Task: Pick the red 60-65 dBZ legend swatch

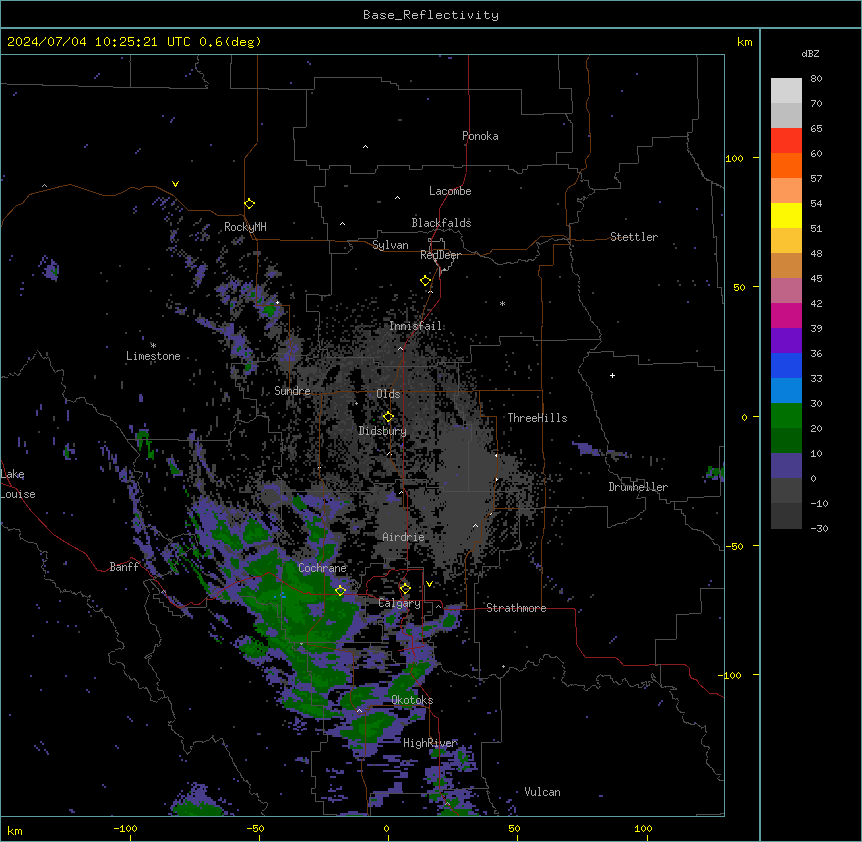Action: tap(786, 141)
